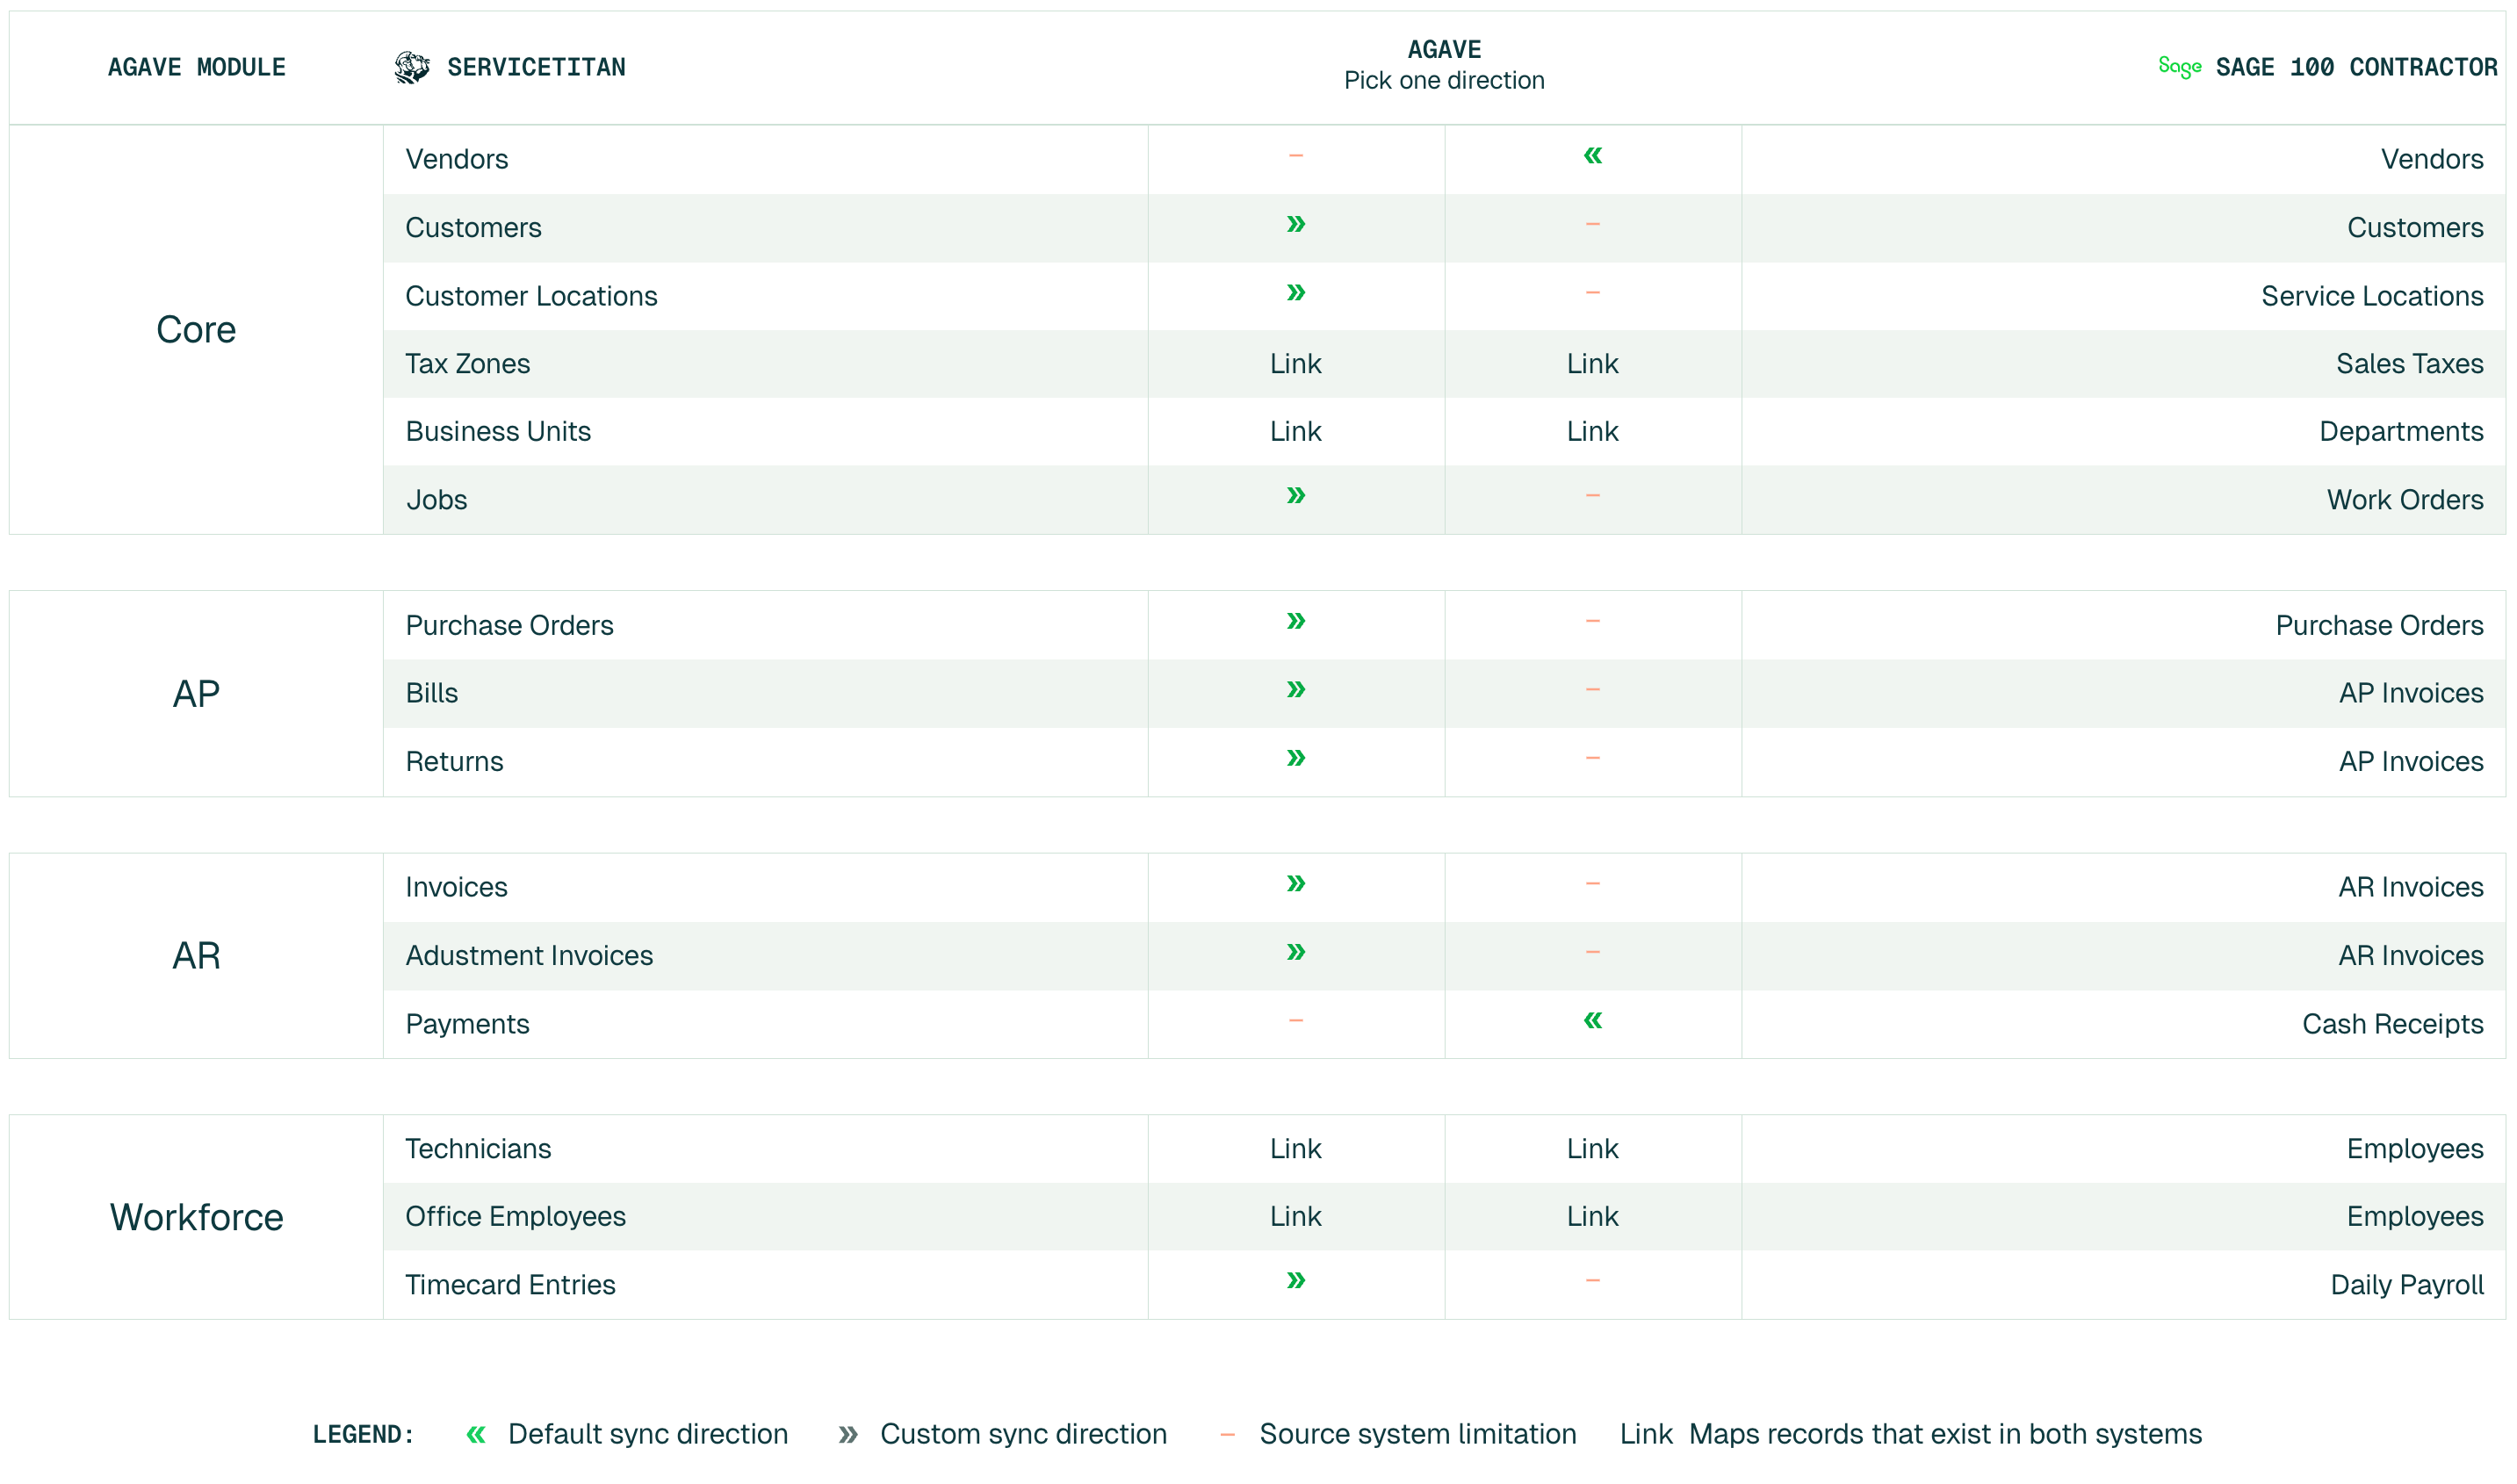Screen dimensions: 2517x1484
Task: Click the right arrow in Customers row
Action: (1295, 224)
